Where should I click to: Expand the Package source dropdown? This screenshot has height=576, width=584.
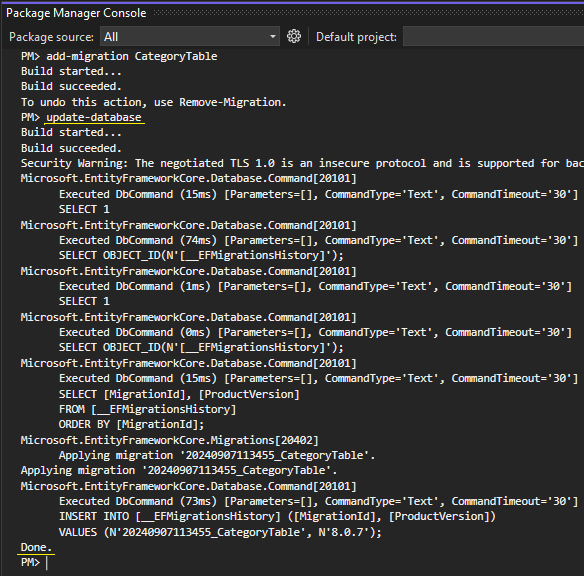190,36
